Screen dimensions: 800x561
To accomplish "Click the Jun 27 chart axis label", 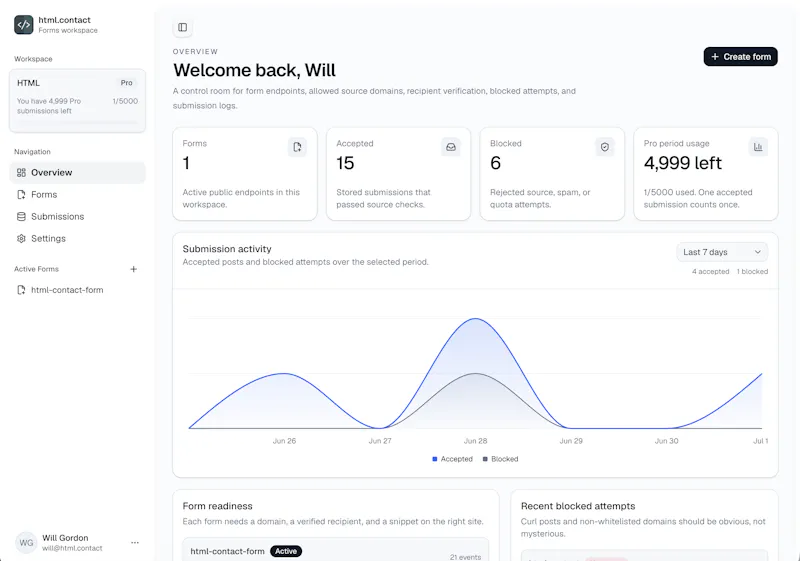I will point(380,441).
